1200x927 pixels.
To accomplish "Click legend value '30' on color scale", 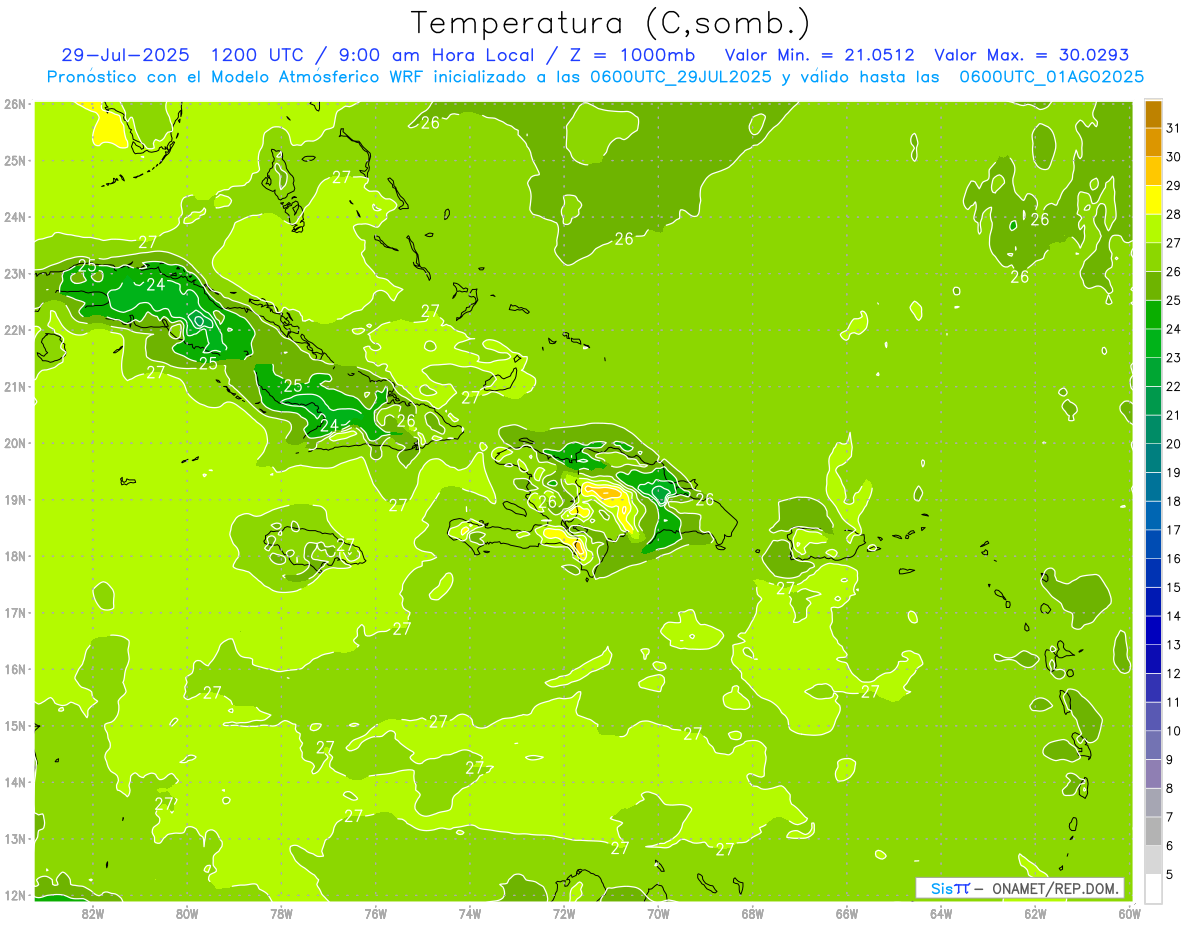I will [x=1174, y=157].
